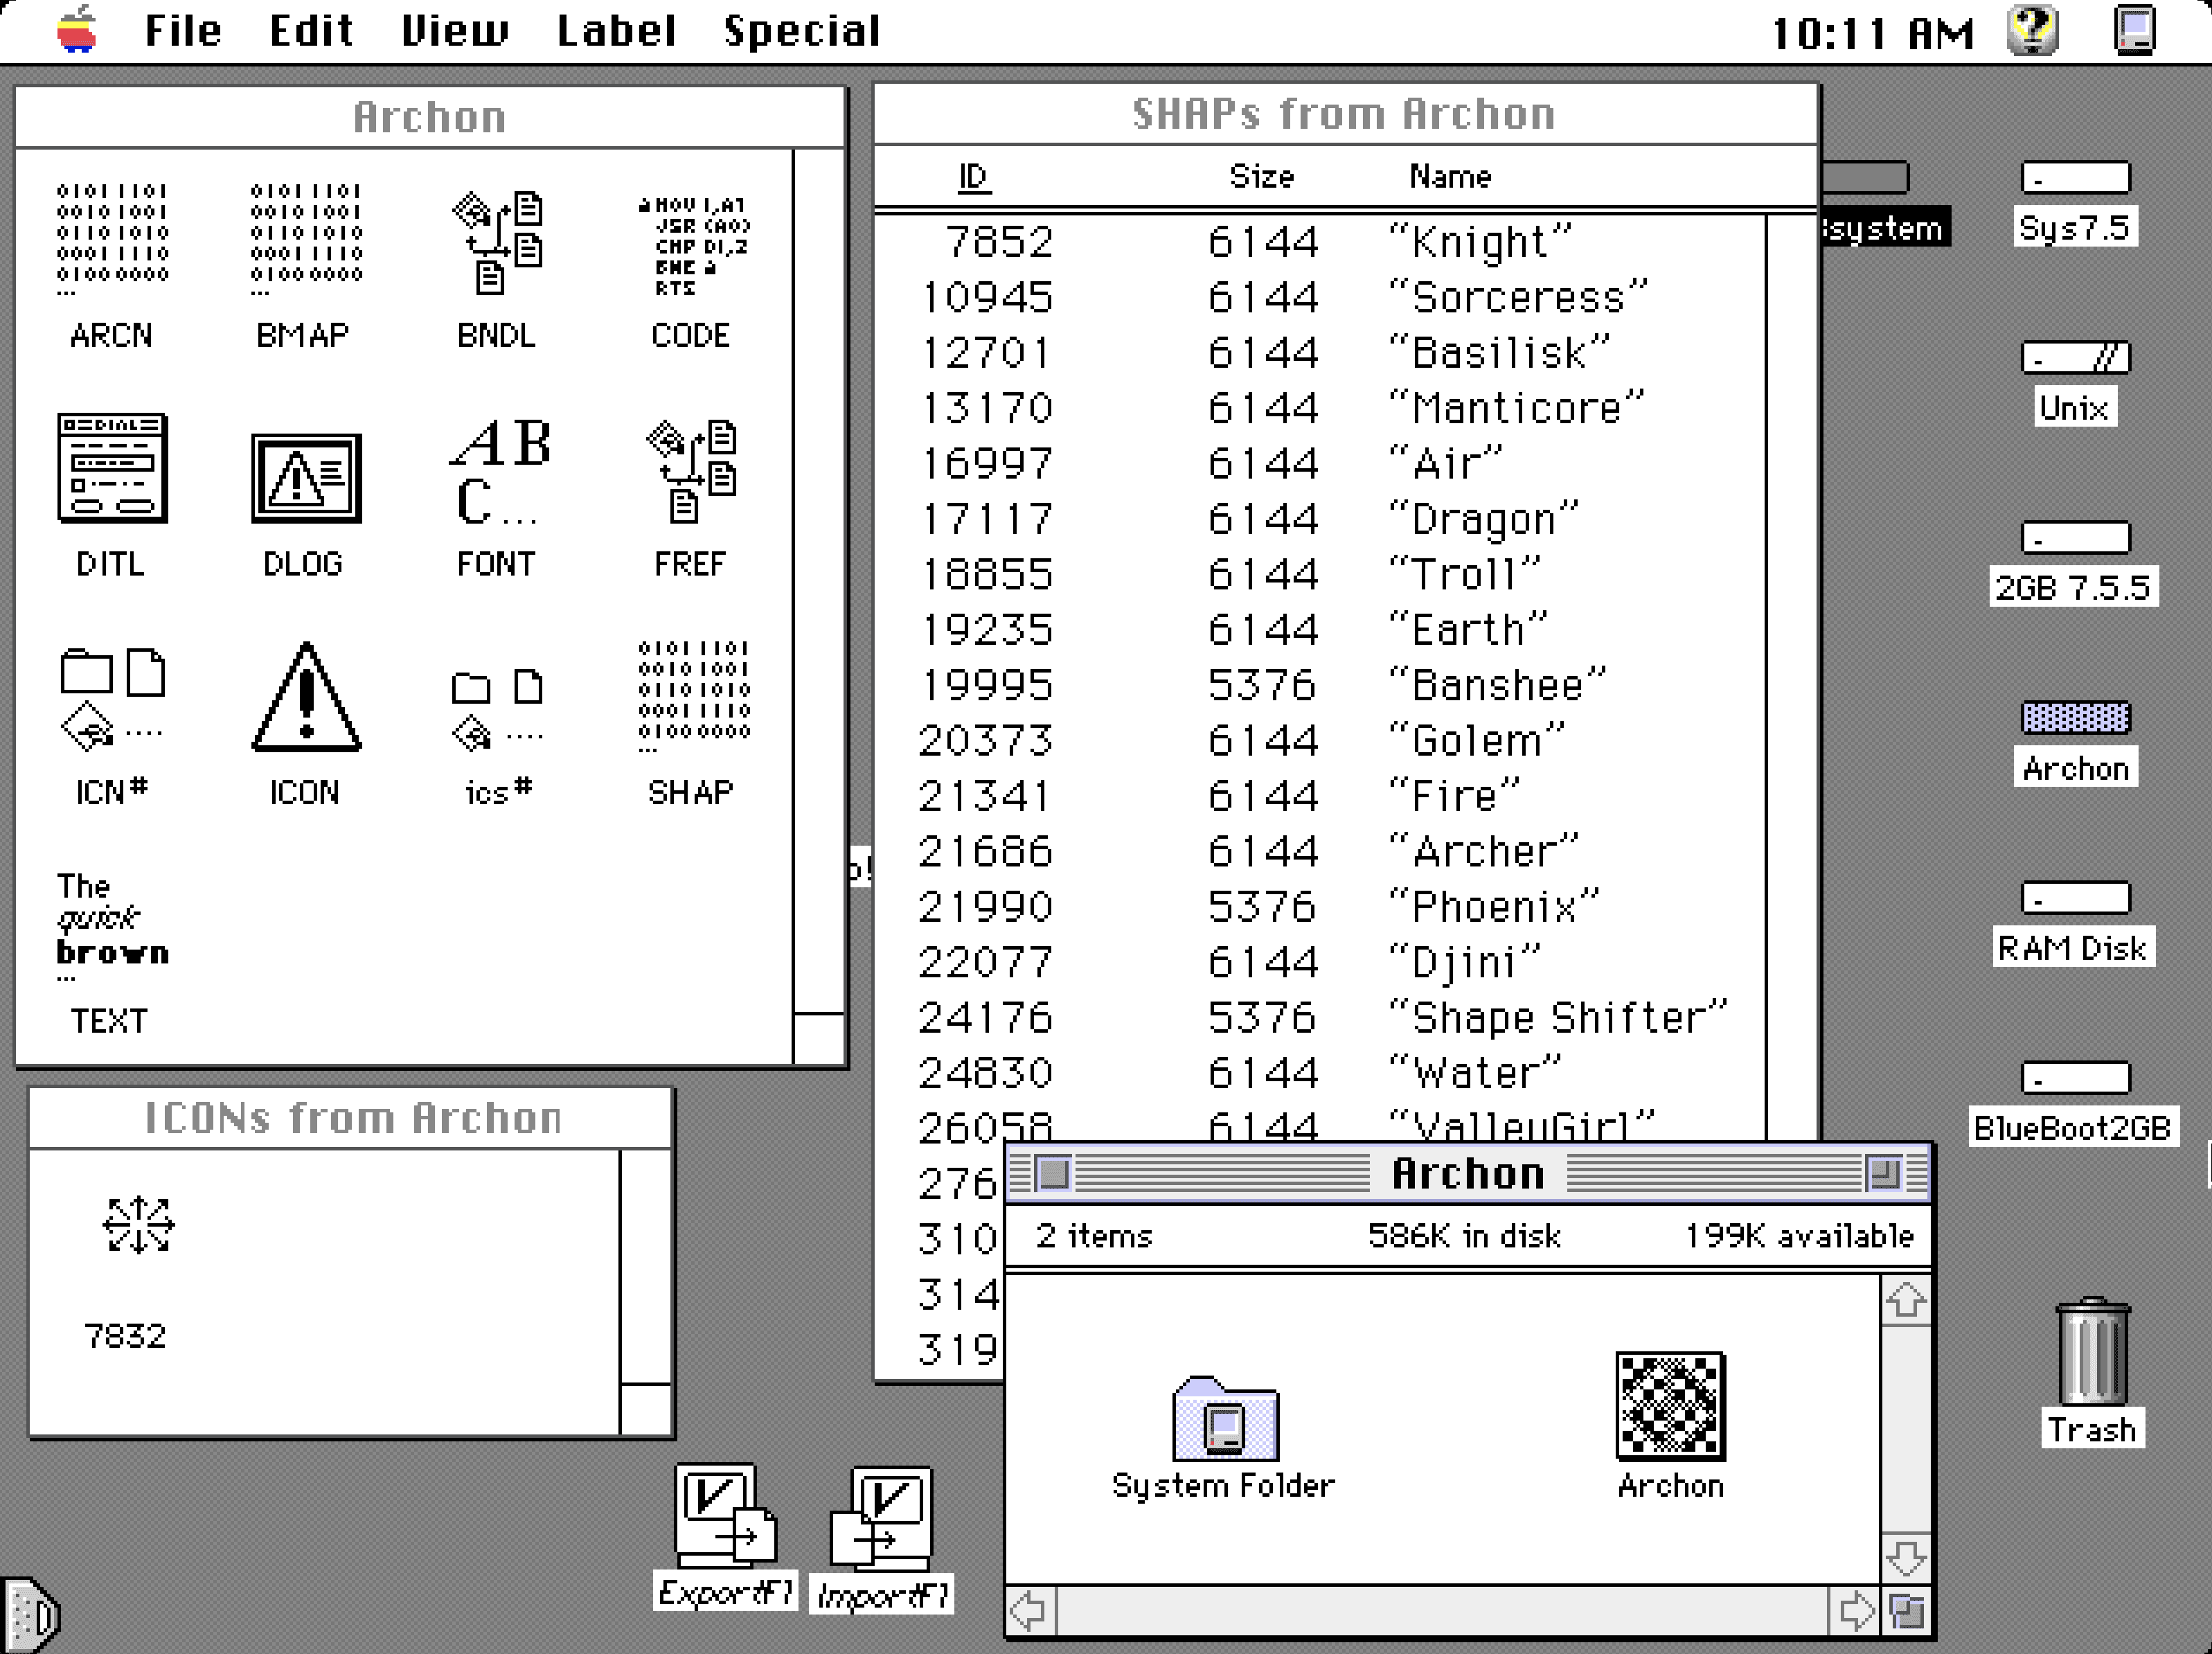This screenshot has width=2212, height=1654.
Task: Select the "Dragon" SHAP row
Action: [1320, 519]
